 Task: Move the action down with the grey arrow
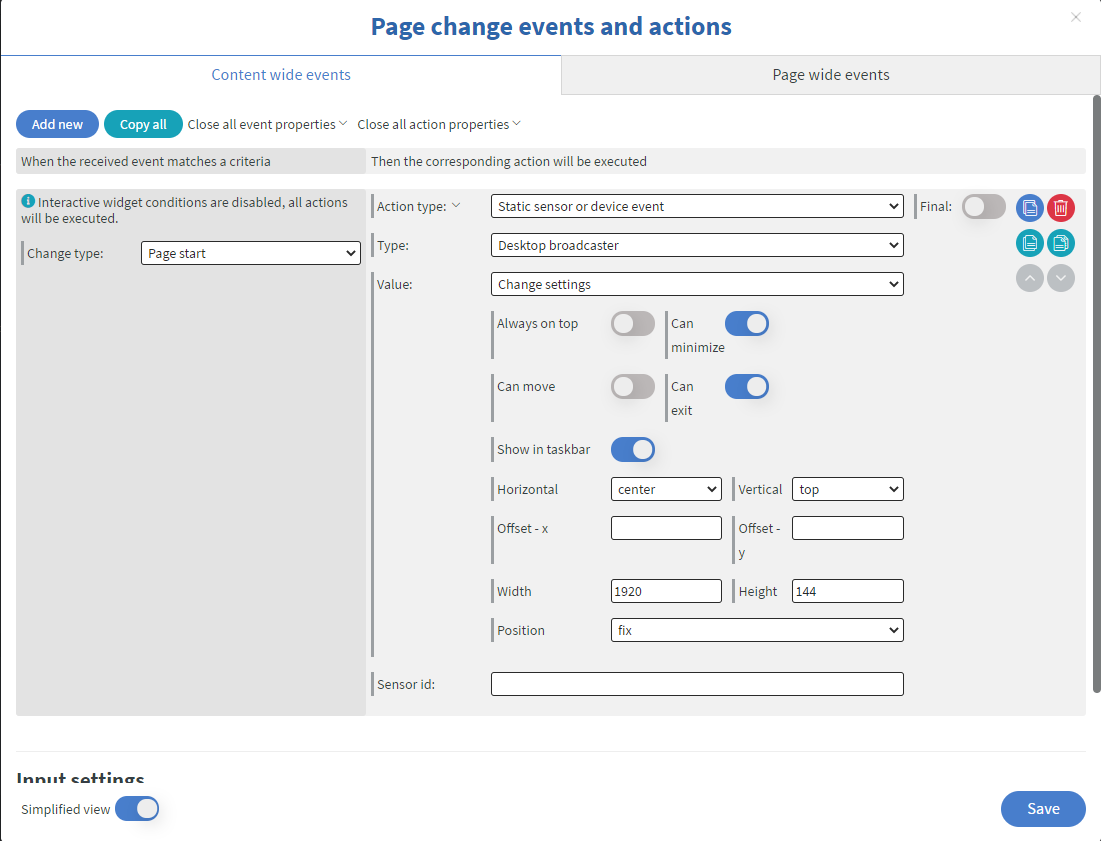click(x=1061, y=278)
